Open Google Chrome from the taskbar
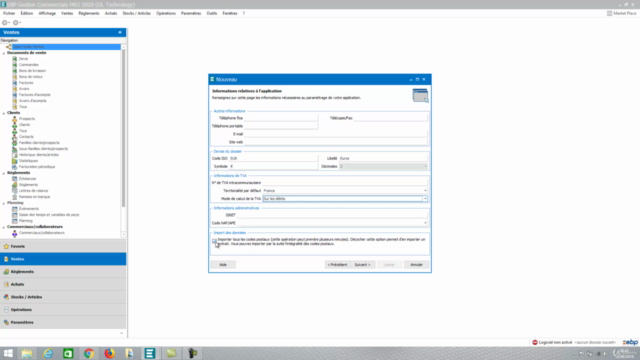Screen dimensions: 640x360 89,353
